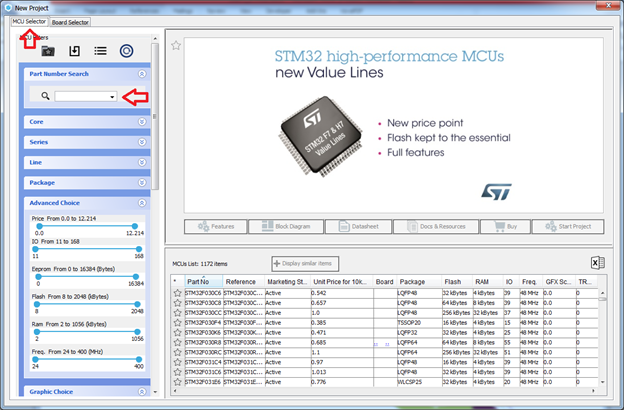Click the Buy button

tap(505, 226)
